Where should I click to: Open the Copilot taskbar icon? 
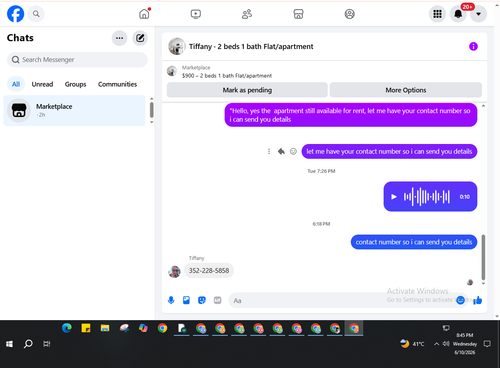143,328
